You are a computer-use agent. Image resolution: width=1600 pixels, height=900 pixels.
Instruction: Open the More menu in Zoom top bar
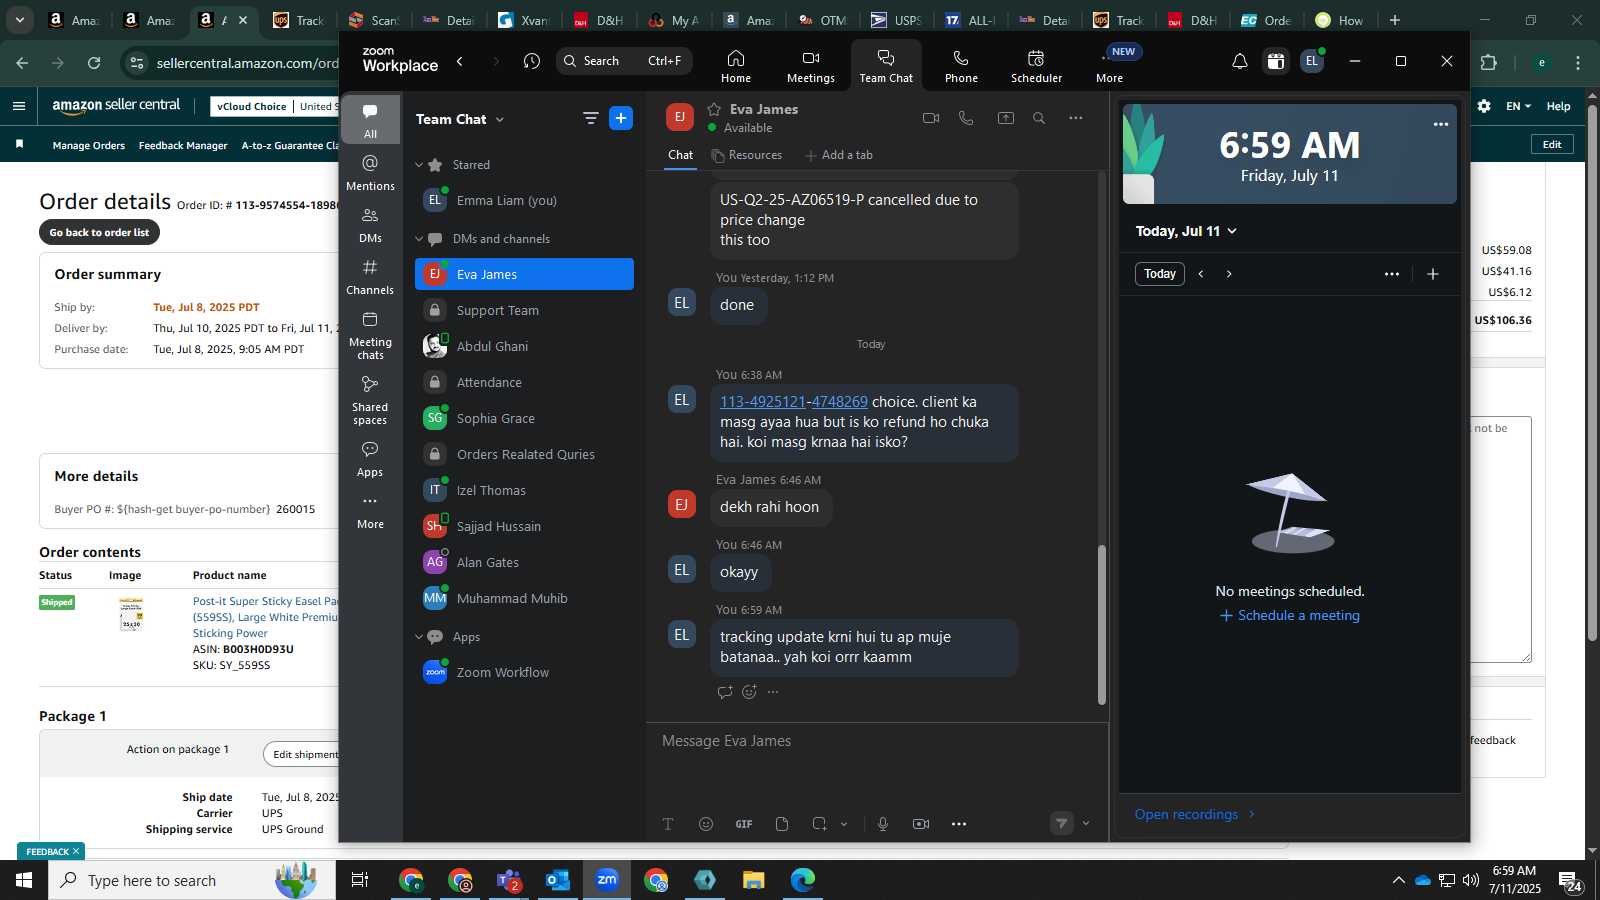tap(1110, 66)
